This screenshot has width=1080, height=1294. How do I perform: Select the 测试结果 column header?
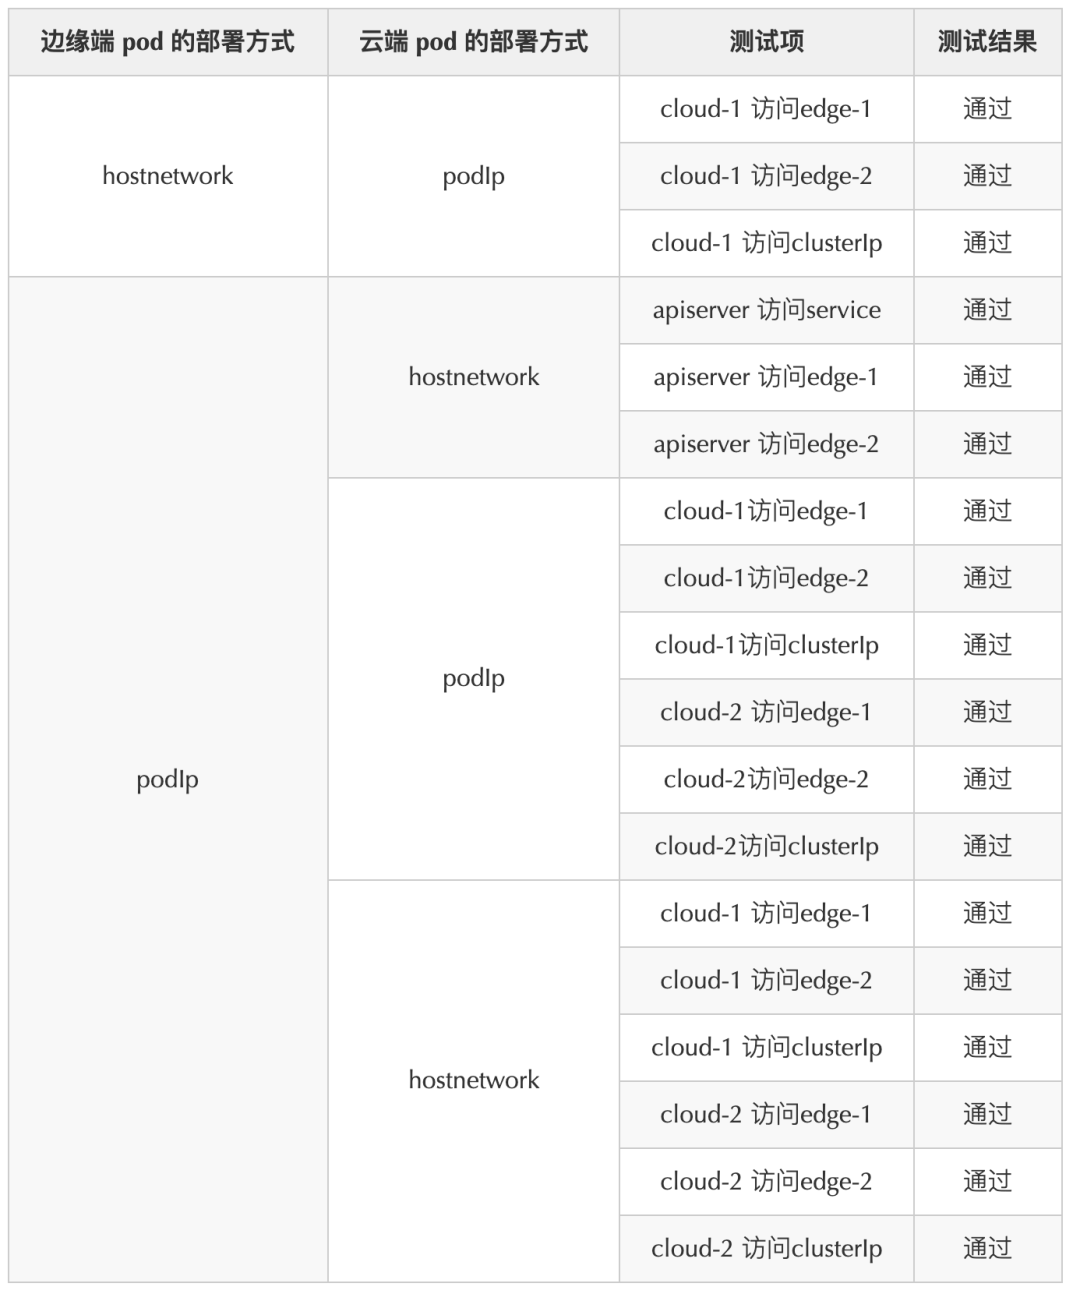(987, 42)
